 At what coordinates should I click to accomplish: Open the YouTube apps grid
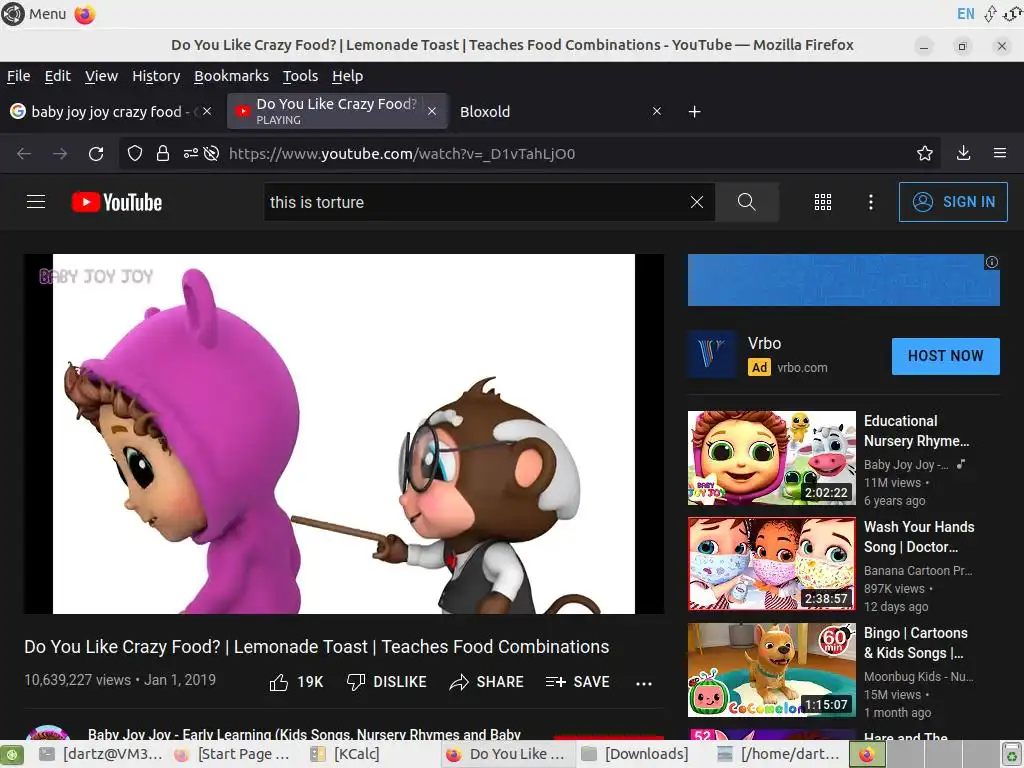(x=823, y=202)
